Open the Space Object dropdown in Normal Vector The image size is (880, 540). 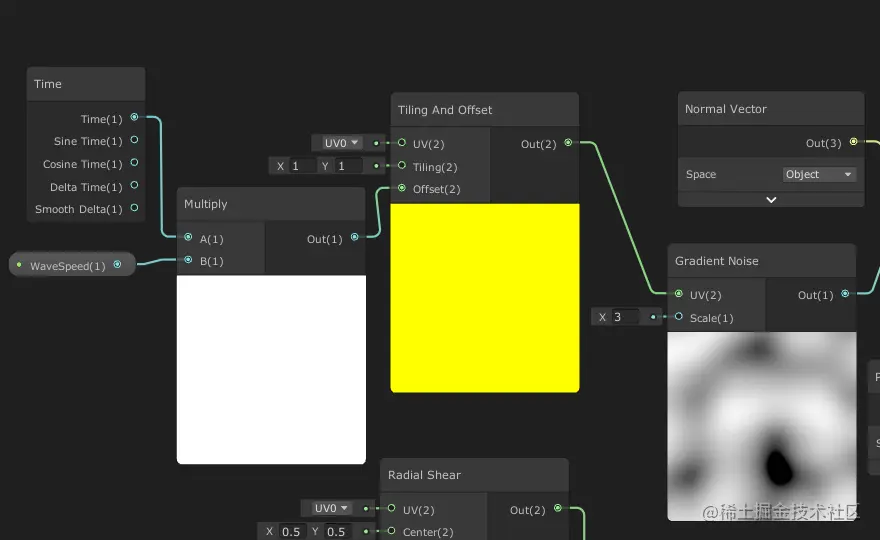pos(819,175)
